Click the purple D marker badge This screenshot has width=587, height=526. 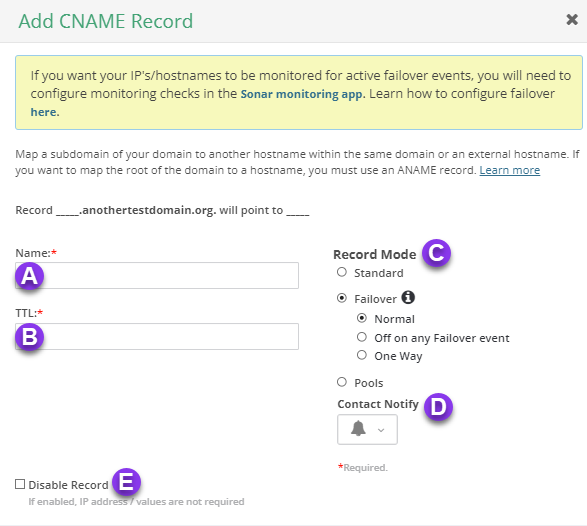(438, 407)
